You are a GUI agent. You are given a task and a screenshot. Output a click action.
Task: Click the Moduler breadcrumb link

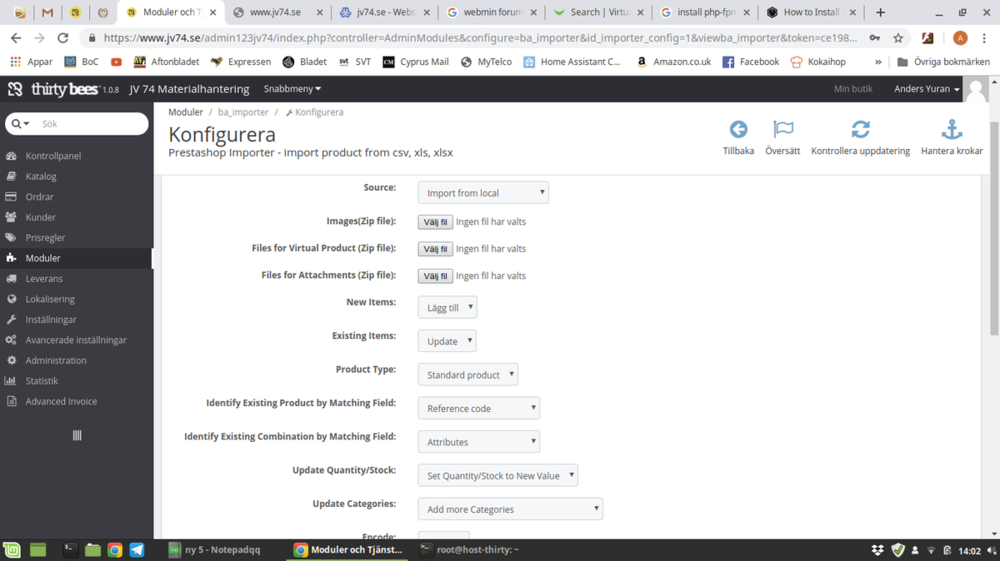pyautogui.click(x=185, y=112)
